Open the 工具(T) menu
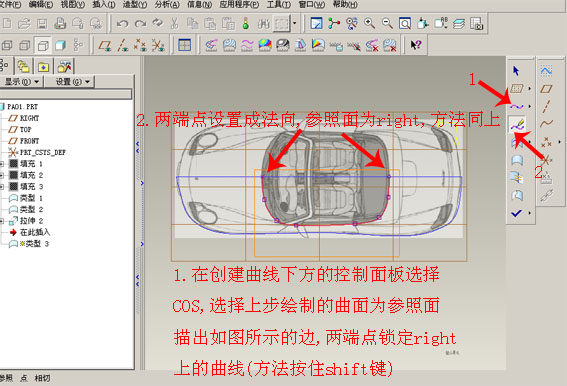The width and height of the screenshot is (567, 386). [x=278, y=4]
